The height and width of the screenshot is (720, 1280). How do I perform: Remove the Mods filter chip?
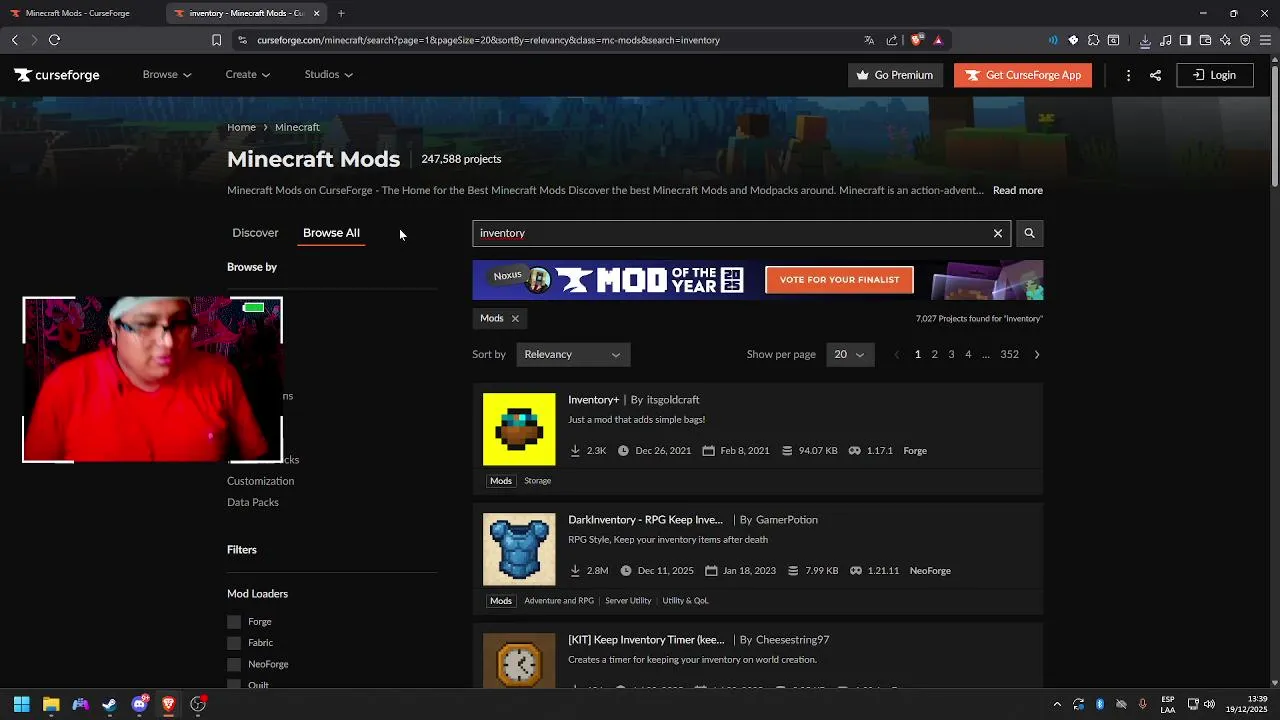[515, 318]
